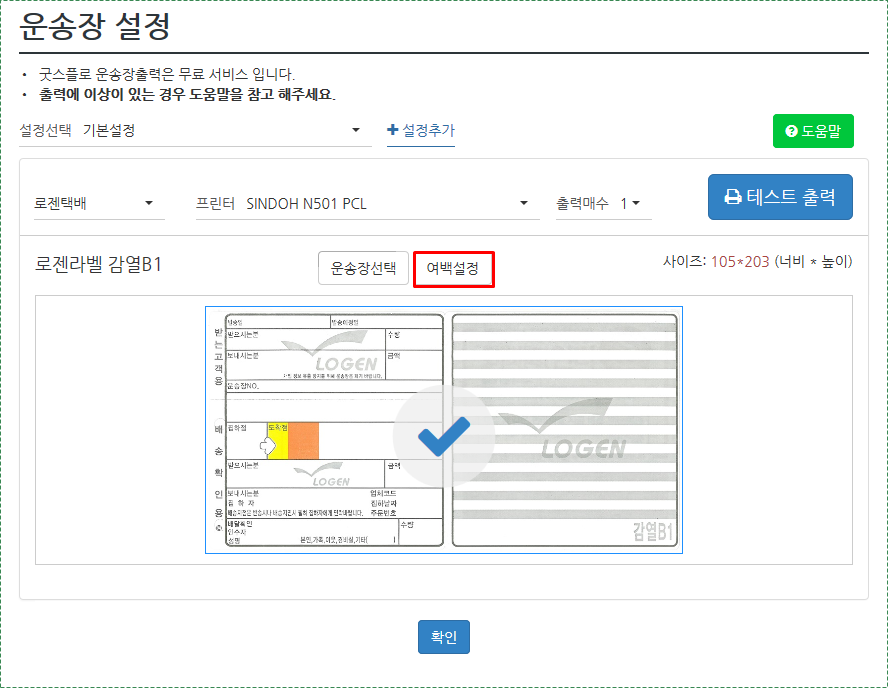Click the 운송장선택 button
This screenshot has width=888, height=688.
coord(363,268)
